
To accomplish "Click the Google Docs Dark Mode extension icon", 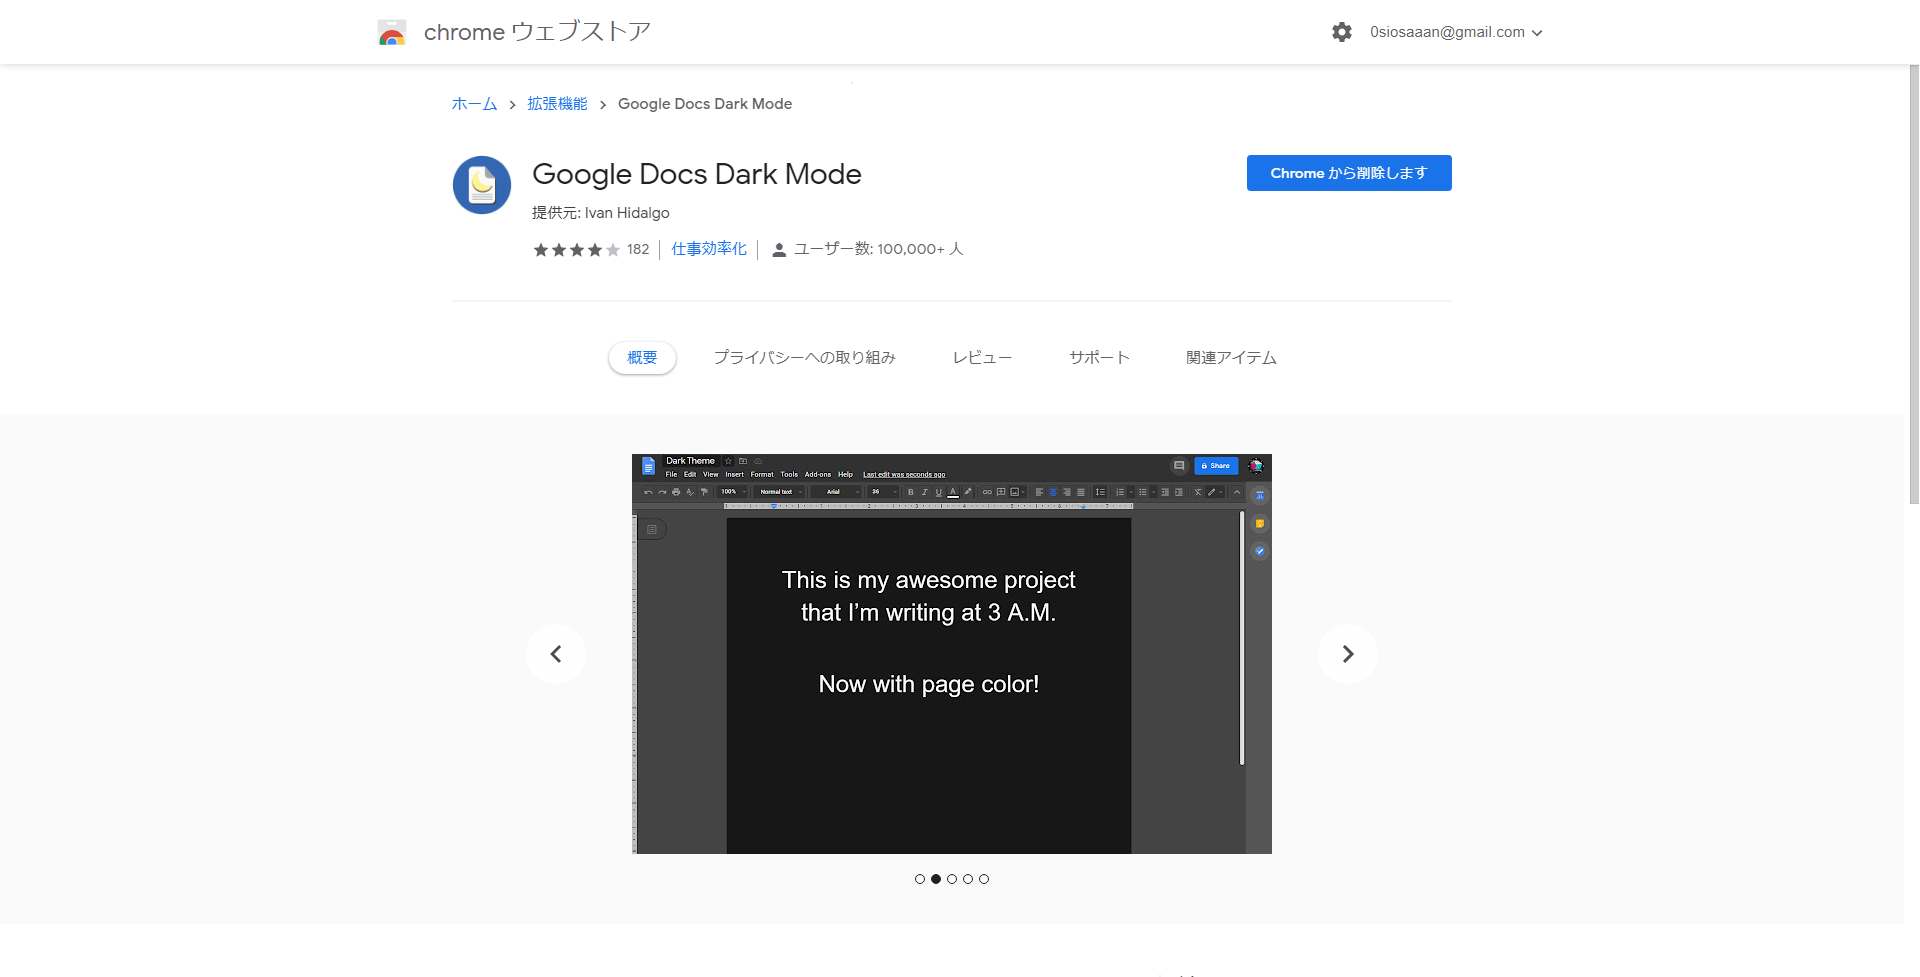I will 482,185.
